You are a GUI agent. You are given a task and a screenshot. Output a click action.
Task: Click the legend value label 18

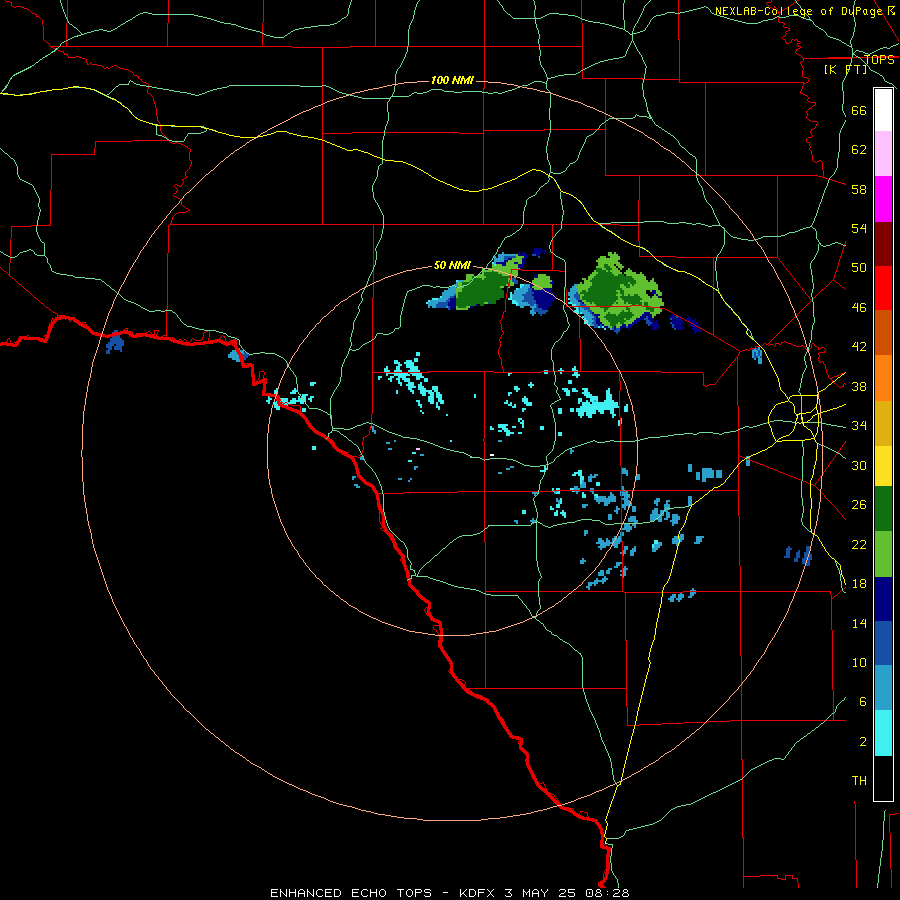[x=859, y=584]
